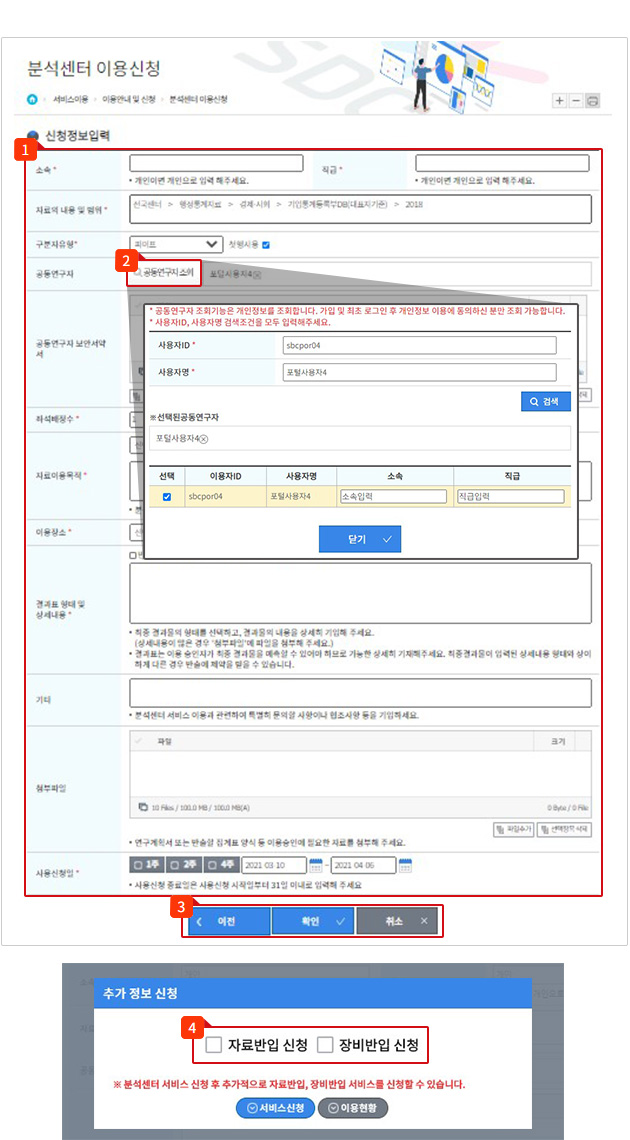
Task: Check the 자료반입 신청 checkbox
Action: tap(214, 1045)
